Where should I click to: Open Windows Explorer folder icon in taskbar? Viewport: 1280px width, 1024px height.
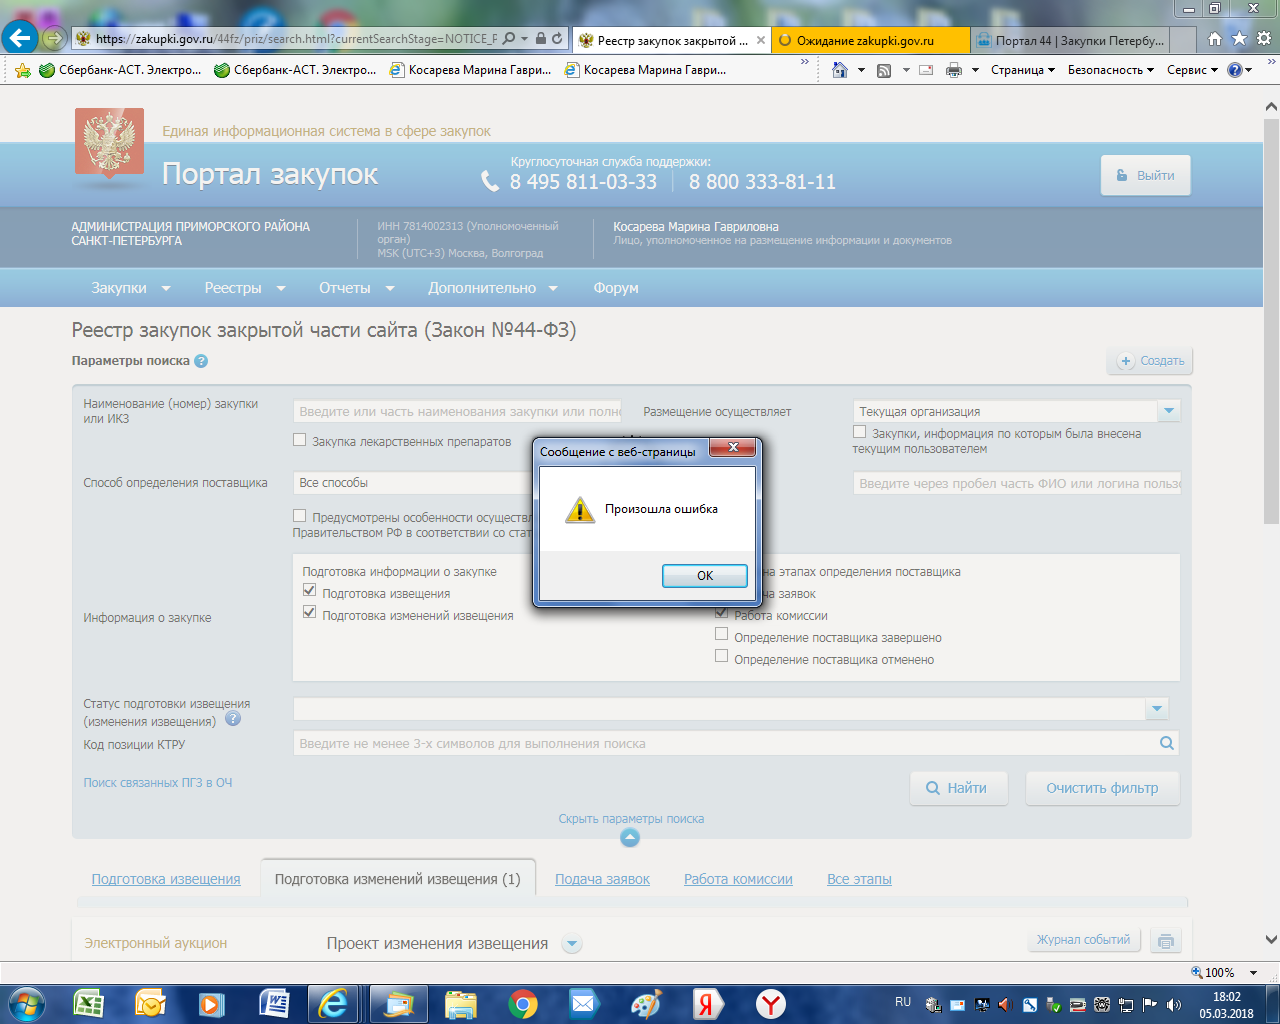coord(461,1003)
